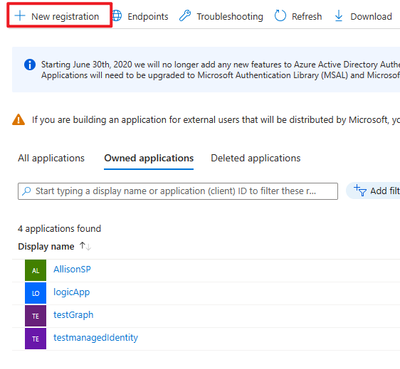Focus the display name search field
400x369 pixels.
tap(178, 191)
